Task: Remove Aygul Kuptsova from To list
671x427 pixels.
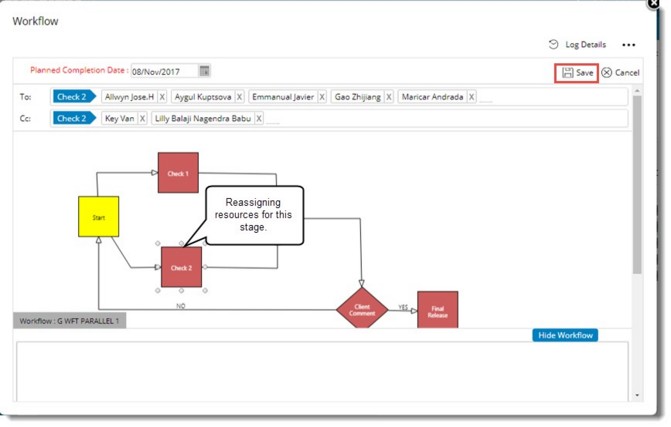Action: coord(239,97)
